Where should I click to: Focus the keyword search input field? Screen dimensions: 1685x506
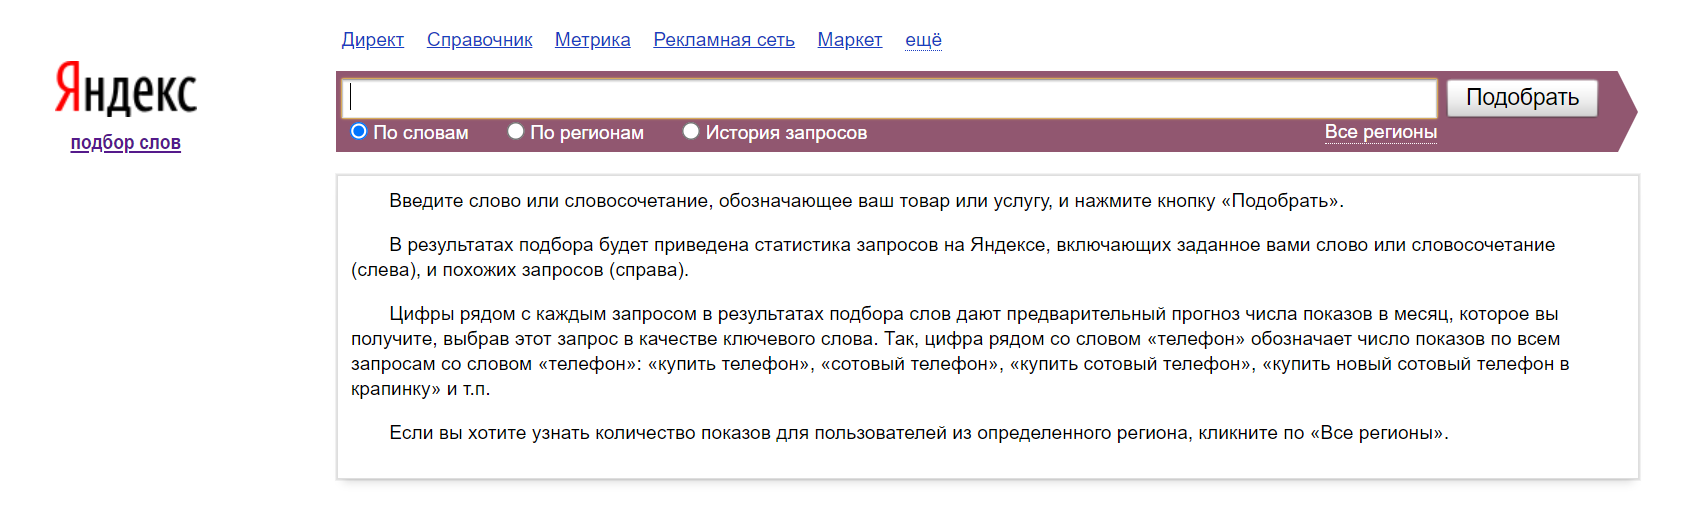coord(890,98)
